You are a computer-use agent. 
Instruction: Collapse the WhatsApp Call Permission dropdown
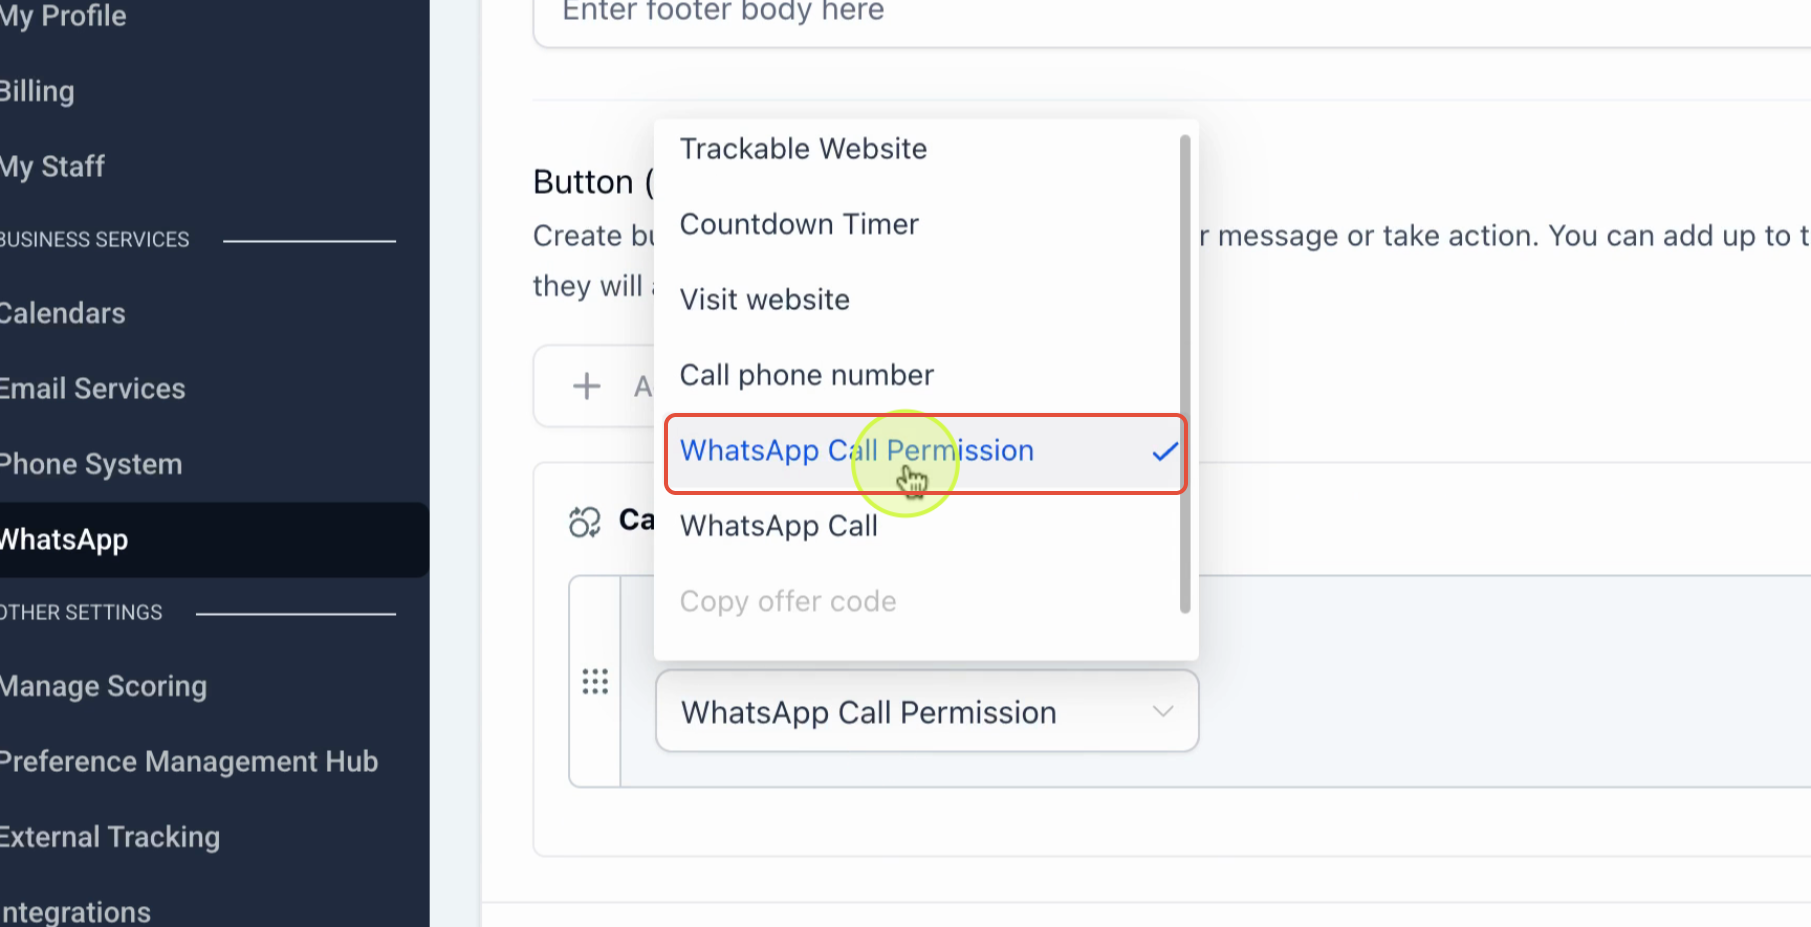click(926, 712)
